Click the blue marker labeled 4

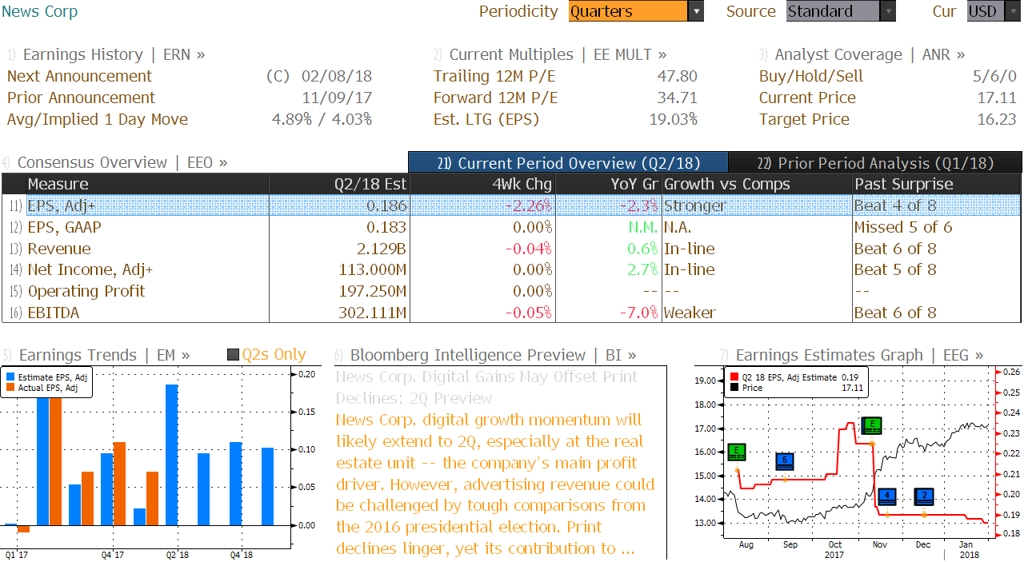(887, 496)
